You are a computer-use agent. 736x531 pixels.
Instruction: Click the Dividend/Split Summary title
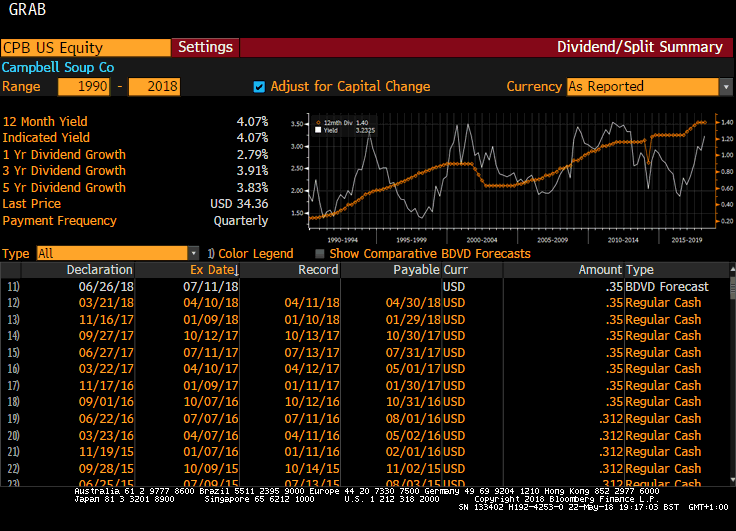pyautogui.click(x=639, y=47)
